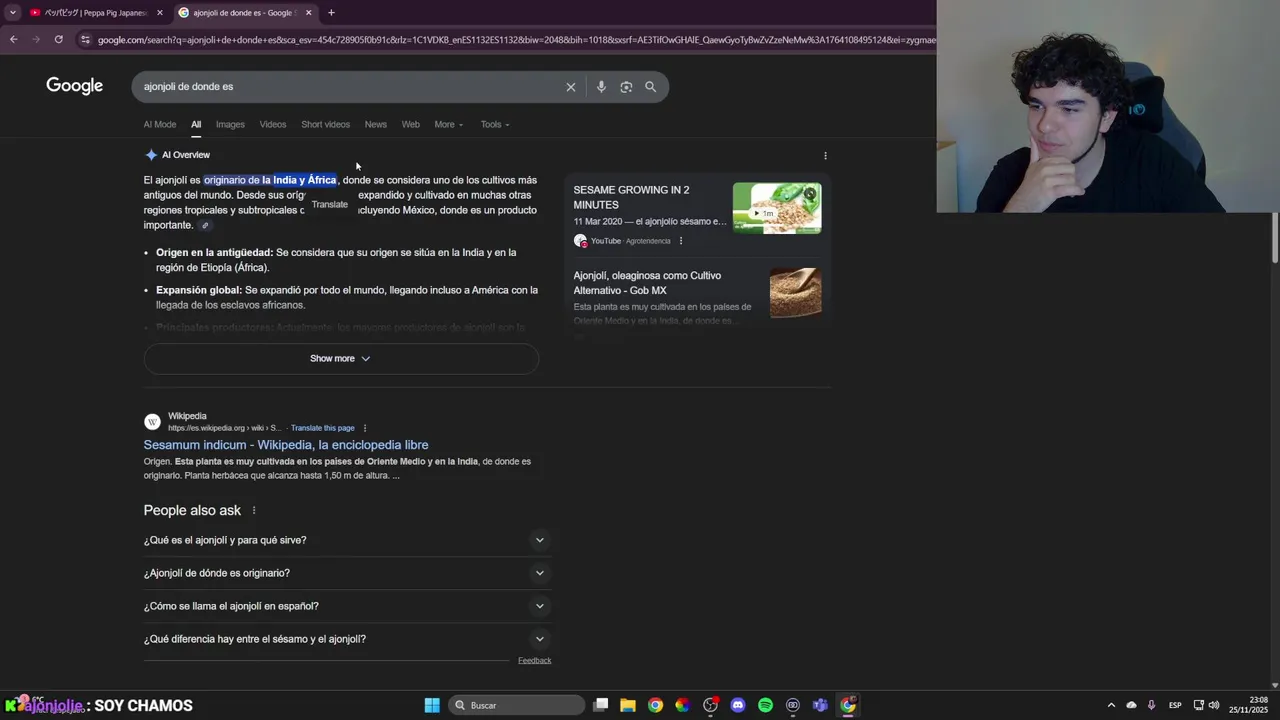
Task: Open Sesamum indicum Wikipedia result
Action: (286, 445)
